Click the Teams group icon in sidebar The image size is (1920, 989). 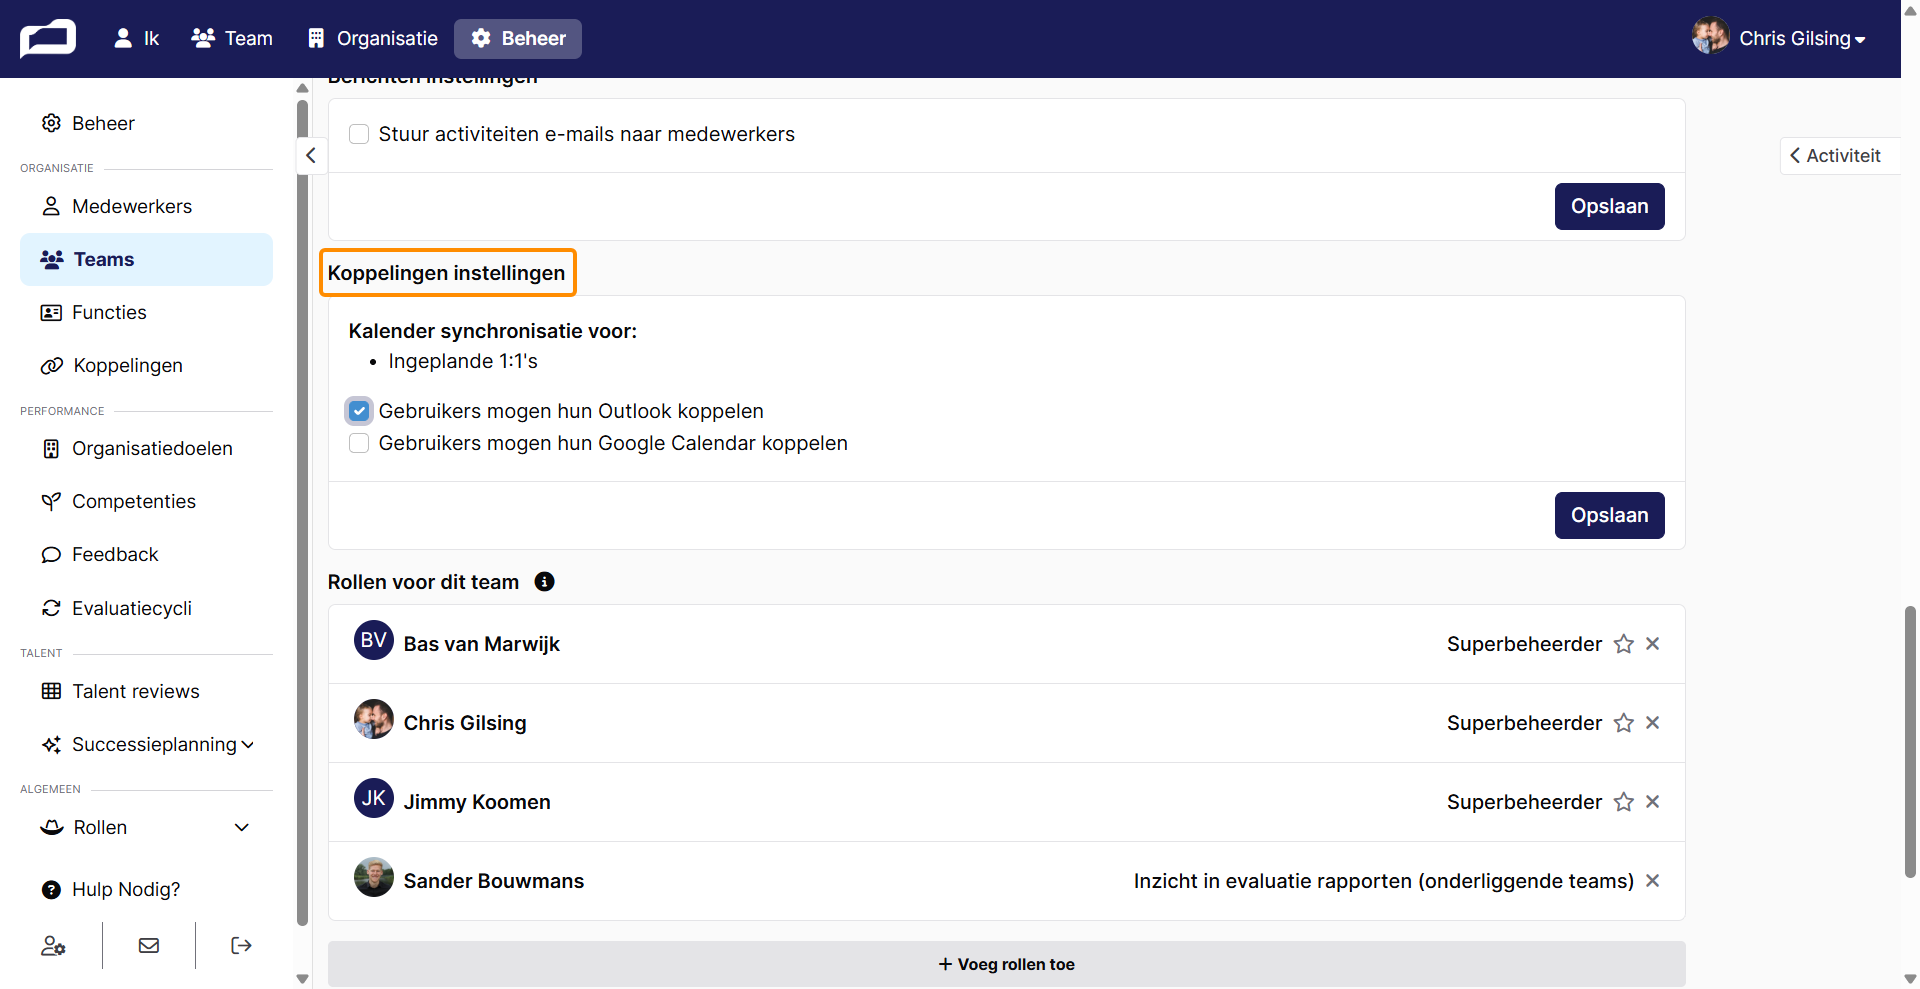(x=52, y=259)
